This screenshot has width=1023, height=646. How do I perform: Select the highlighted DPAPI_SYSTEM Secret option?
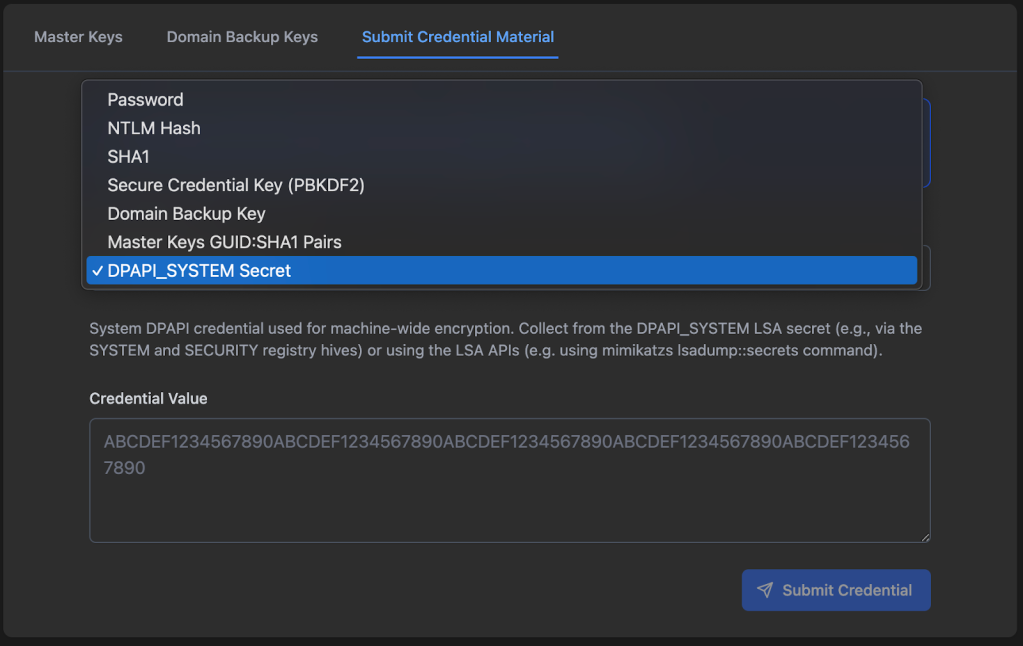(x=199, y=270)
